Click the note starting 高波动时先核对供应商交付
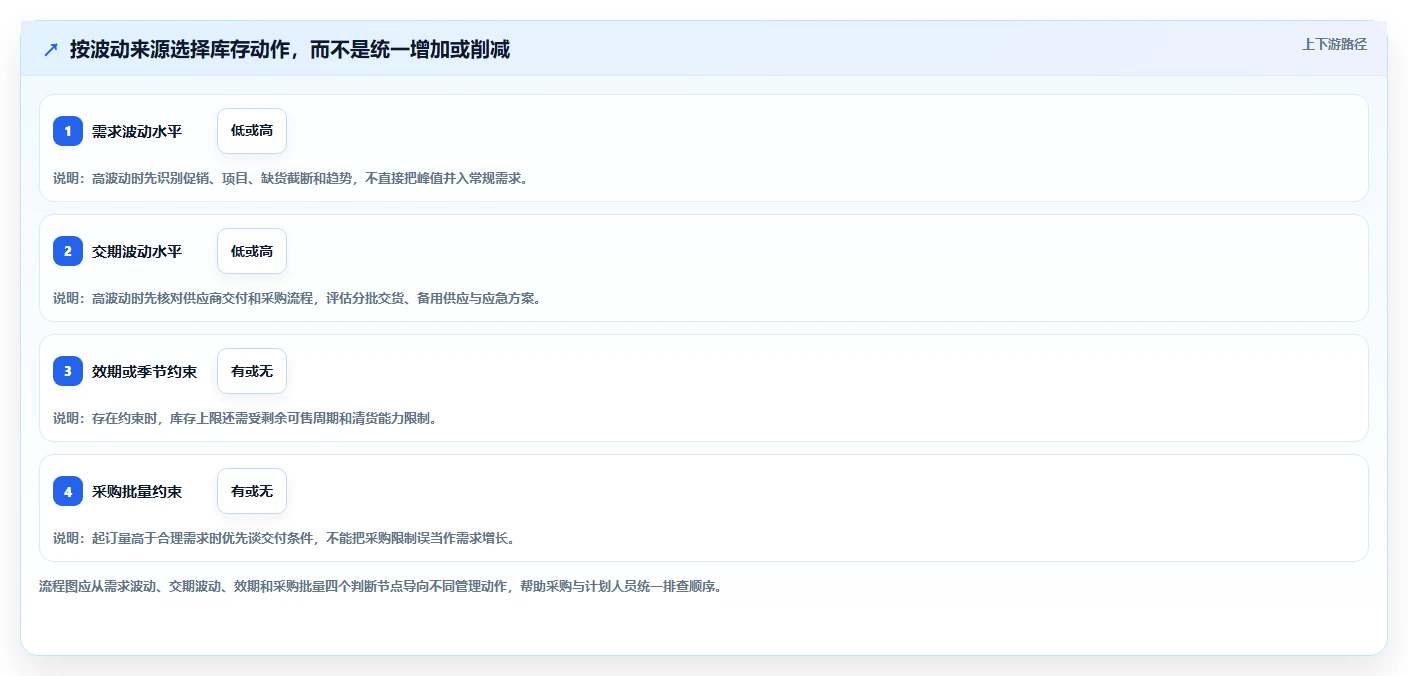 pos(297,298)
